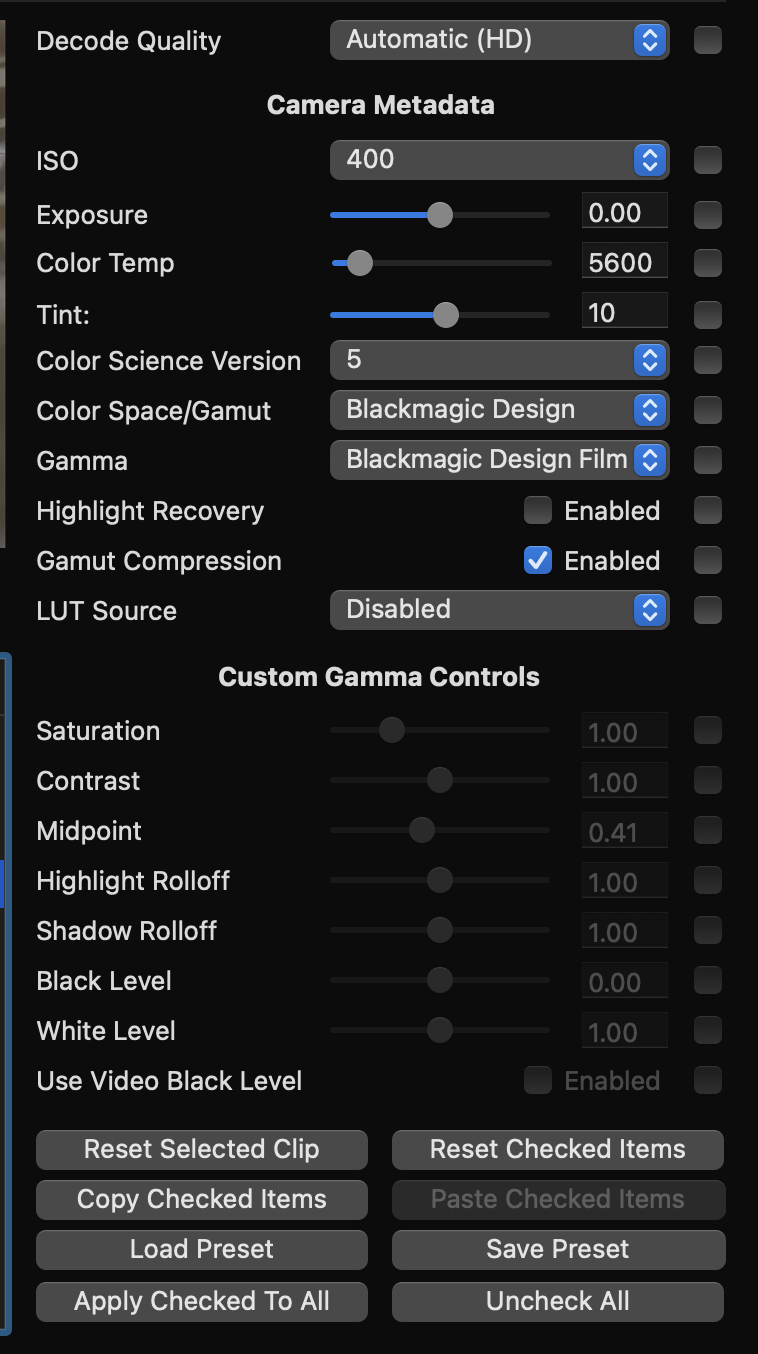The height and width of the screenshot is (1354, 758).
Task: Click the Color Temp slider handle
Action: [359, 263]
